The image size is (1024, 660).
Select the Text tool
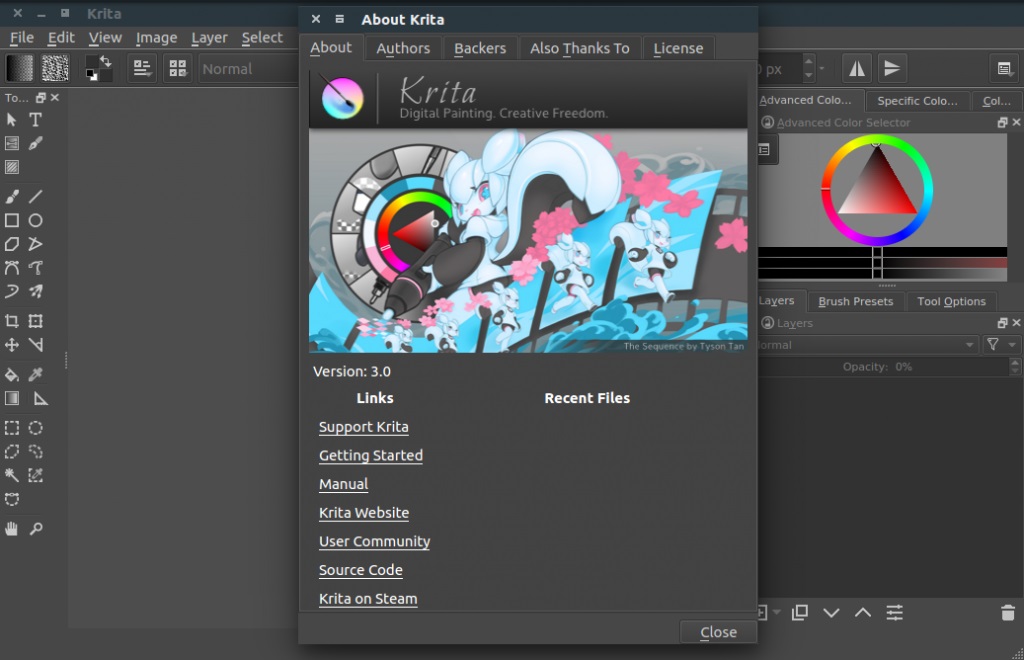[x=35, y=119]
